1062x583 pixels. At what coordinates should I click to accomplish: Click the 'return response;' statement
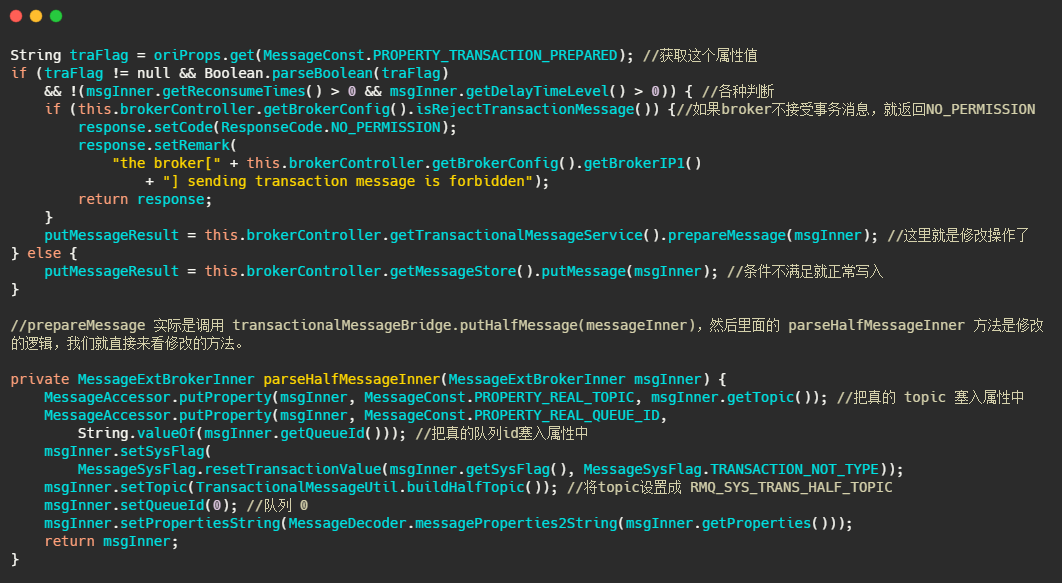coord(145,199)
